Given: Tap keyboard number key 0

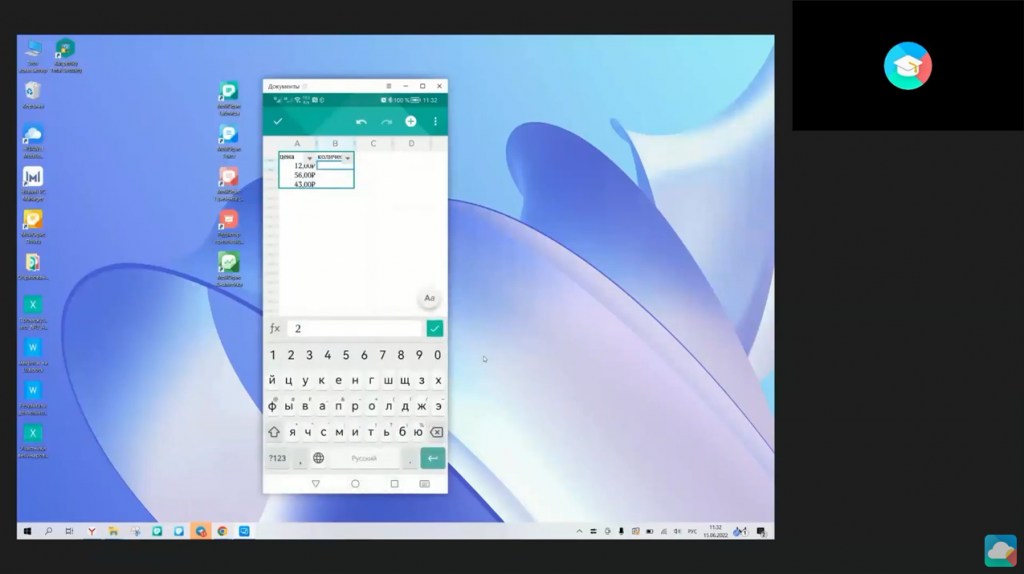Looking at the screenshot, I should click(438, 355).
